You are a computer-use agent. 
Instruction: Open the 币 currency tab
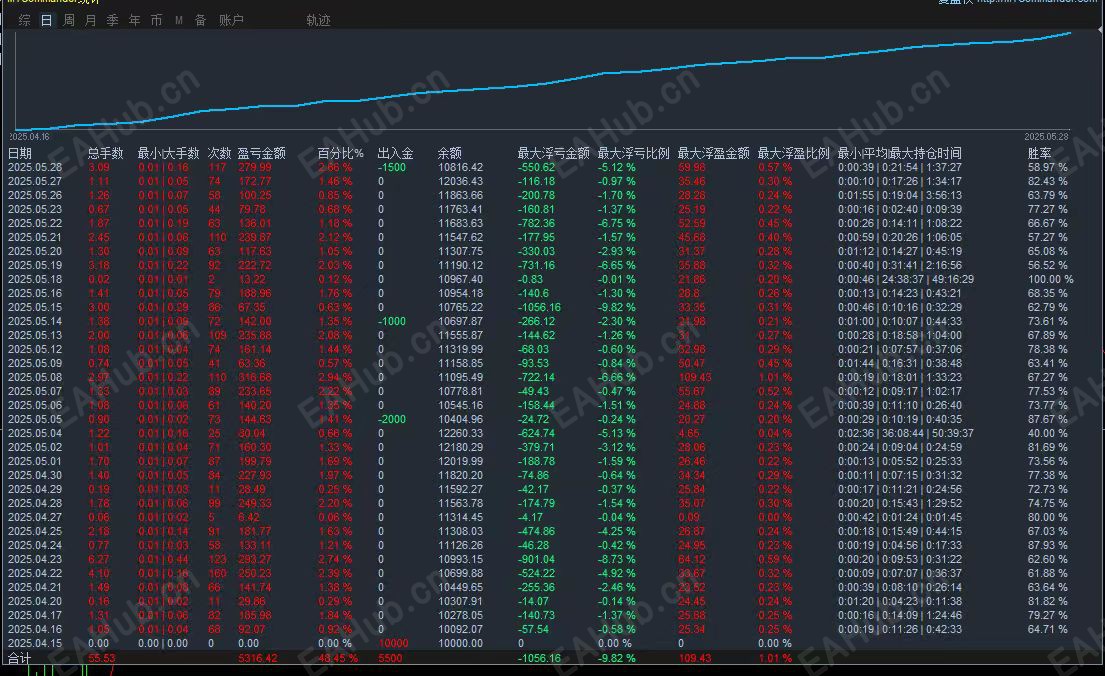click(x=156, y=20)
